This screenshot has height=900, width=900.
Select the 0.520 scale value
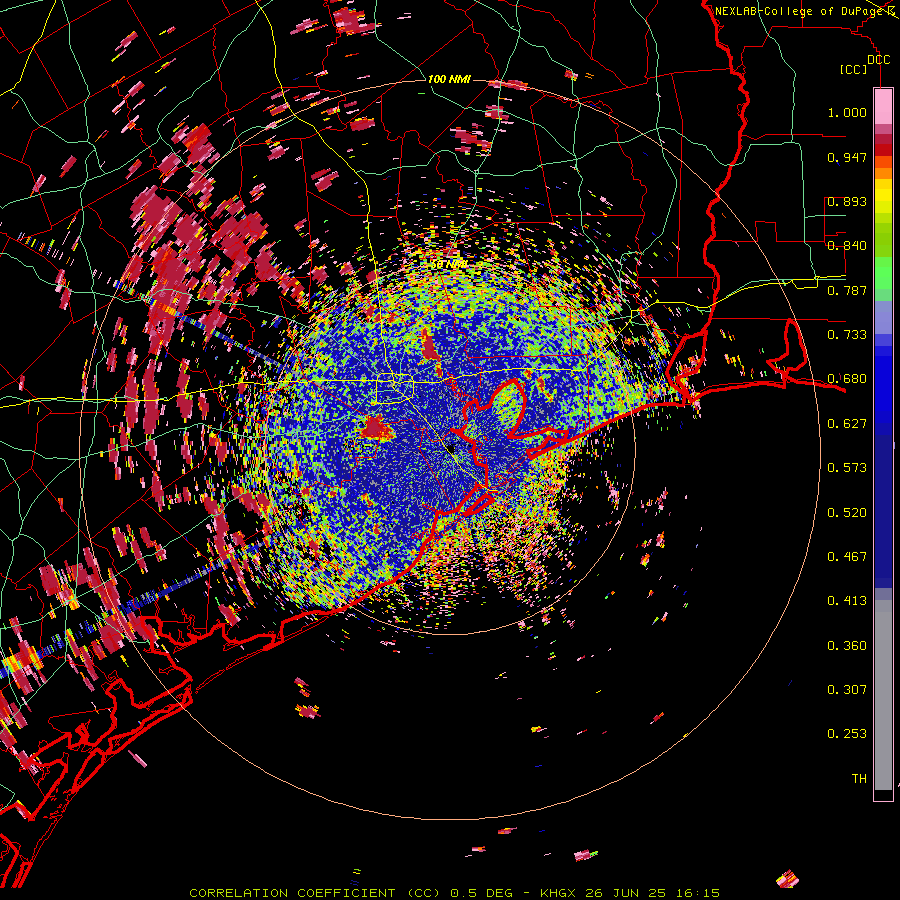click(x=847, y=513)
